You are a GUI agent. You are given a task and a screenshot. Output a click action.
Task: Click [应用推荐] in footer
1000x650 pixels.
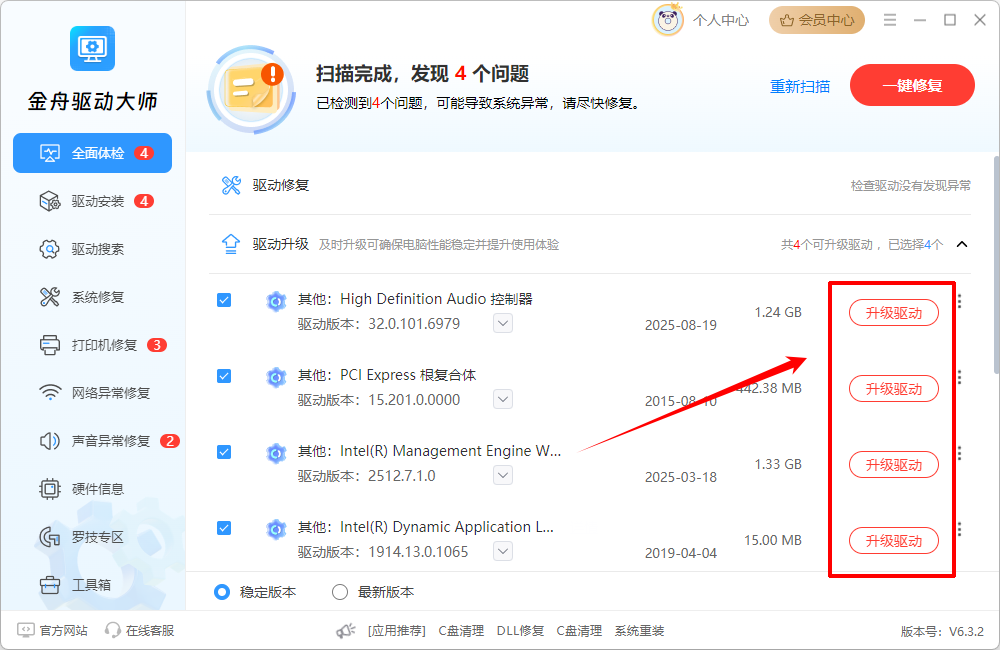pyautogui.click(x=396, y=631)
